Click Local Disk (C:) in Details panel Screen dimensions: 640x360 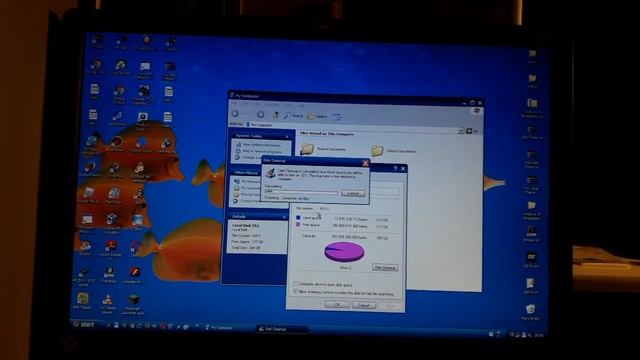[x=245, y=225]
